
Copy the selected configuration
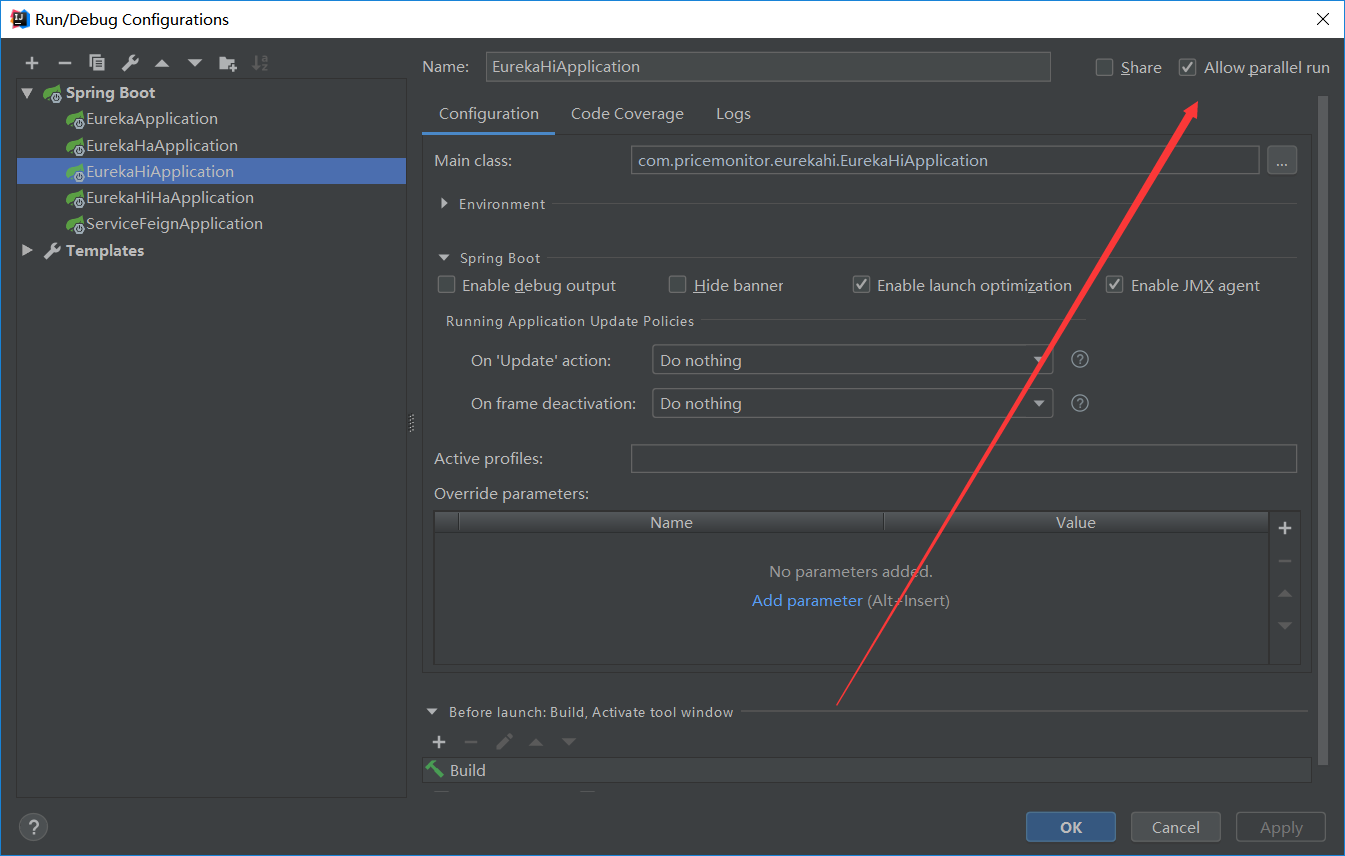click(x=97, y=63)
